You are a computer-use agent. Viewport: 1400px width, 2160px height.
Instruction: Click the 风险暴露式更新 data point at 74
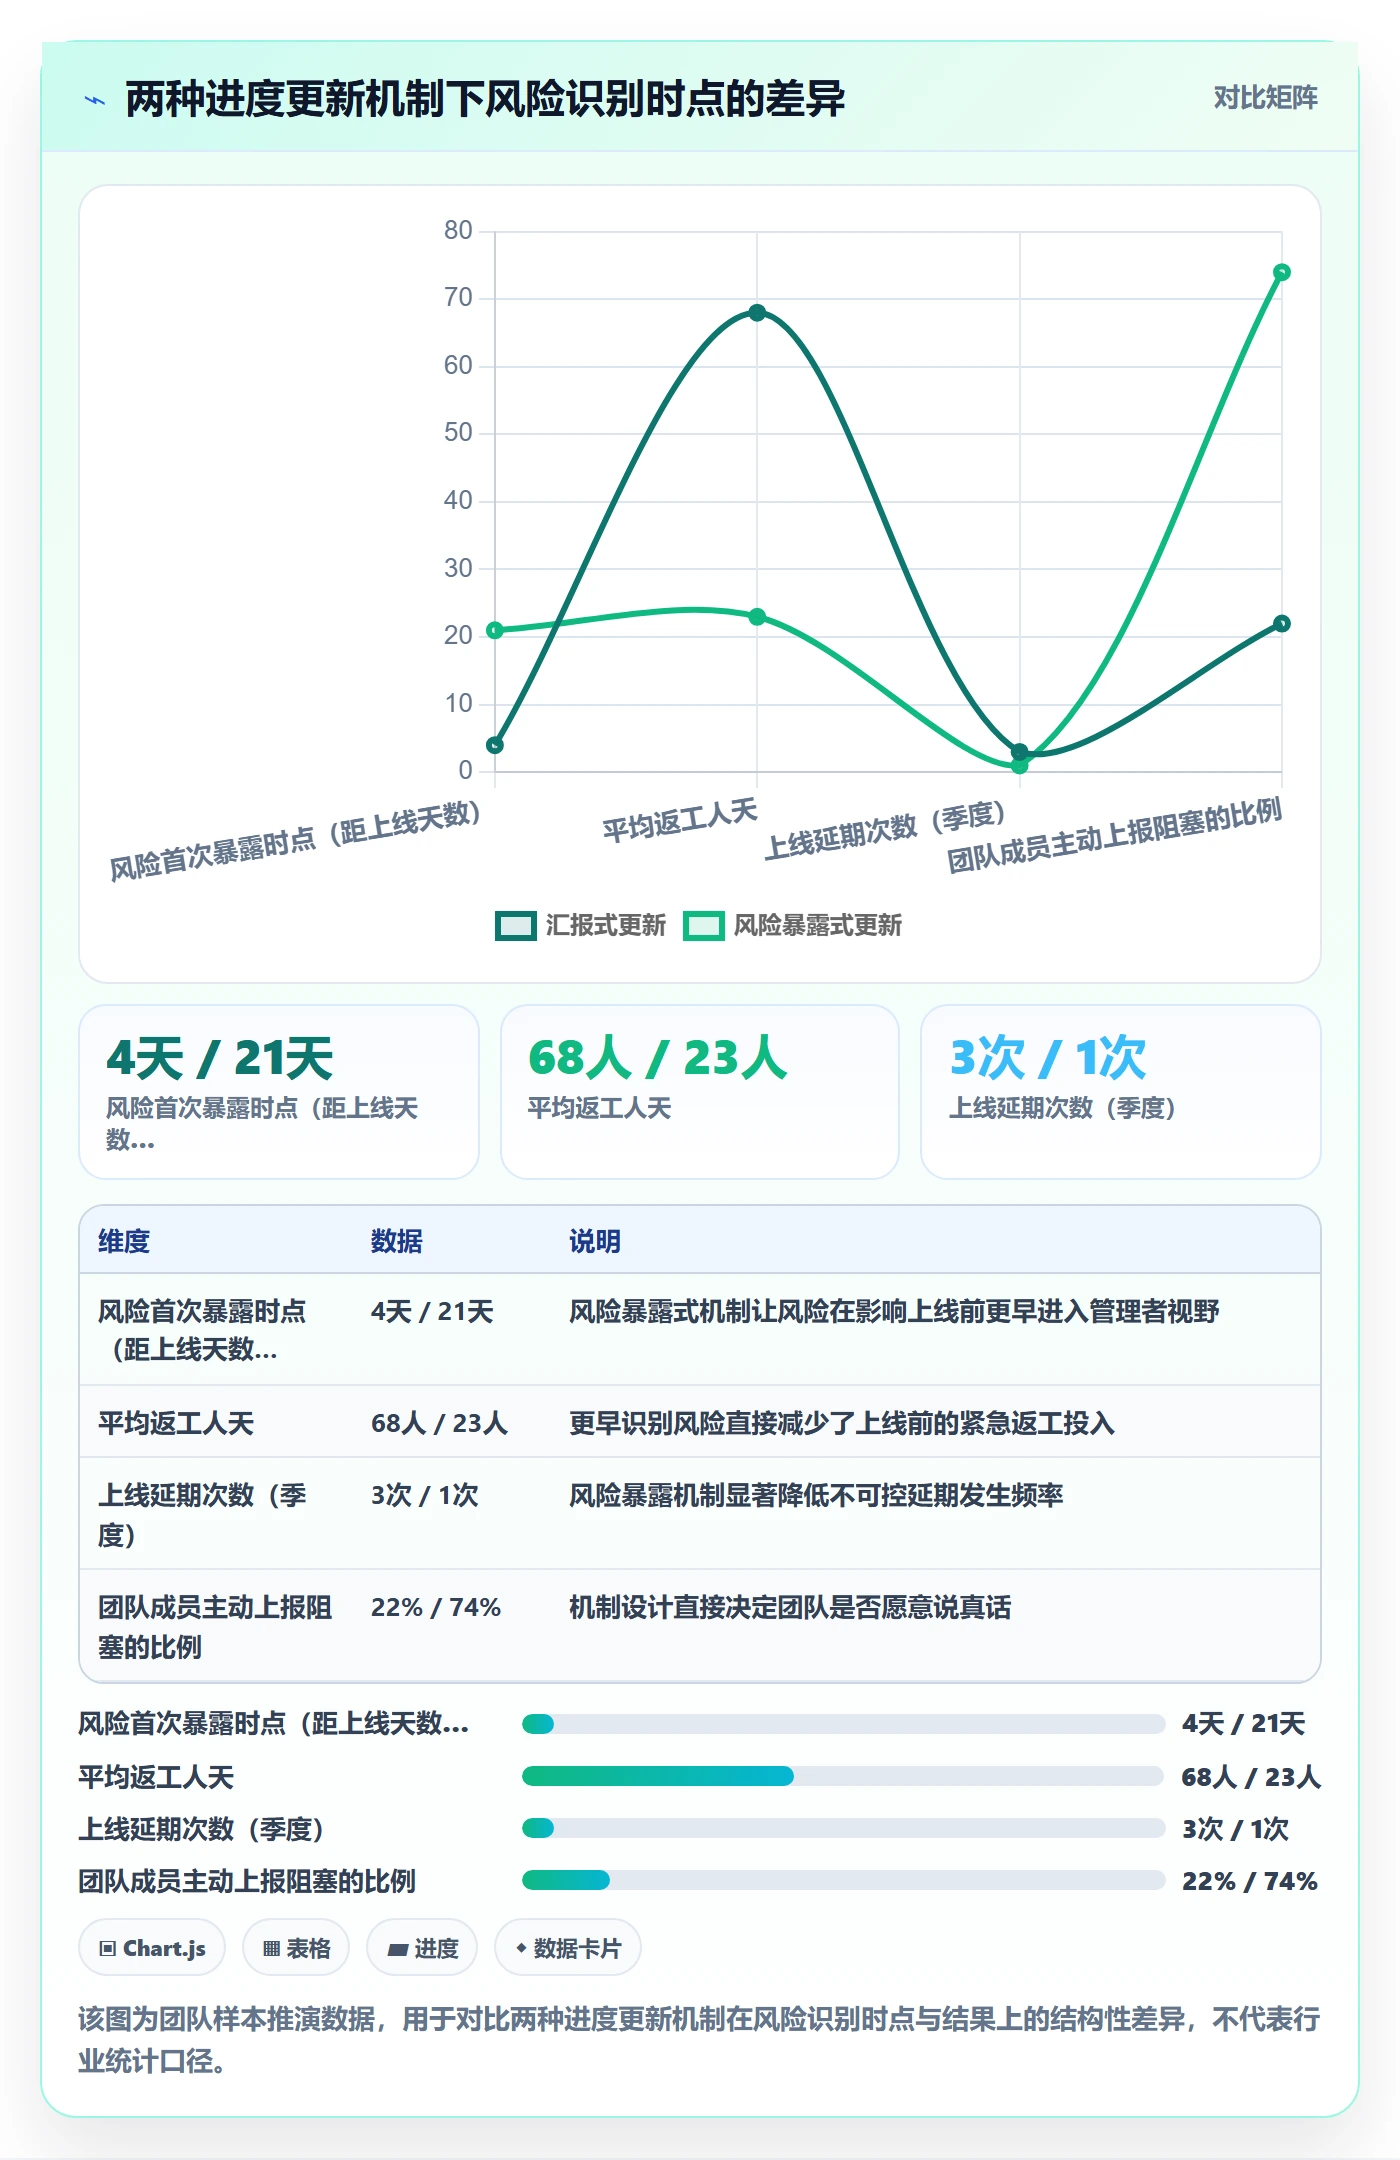click(x=1282, y=272)
